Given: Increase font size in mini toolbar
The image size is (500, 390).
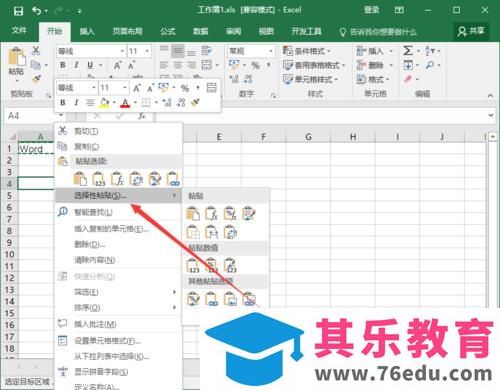Looking at the screenshot, I should 136,88.
